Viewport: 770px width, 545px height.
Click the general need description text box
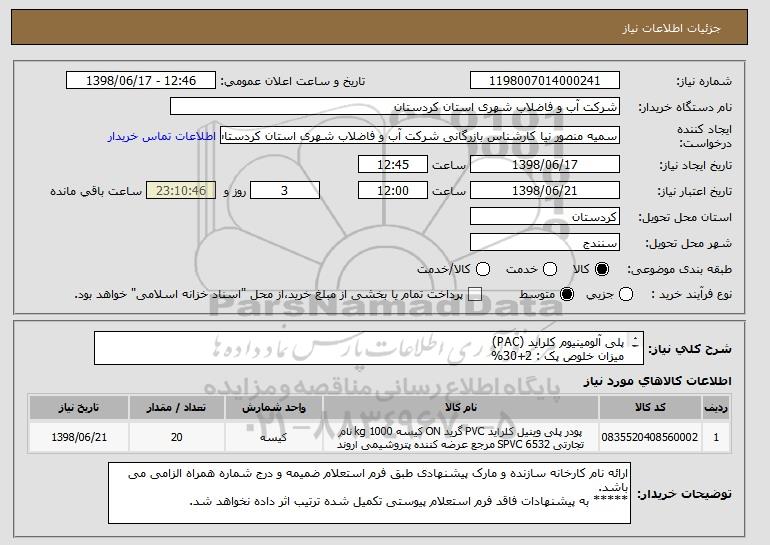[369, 349]
